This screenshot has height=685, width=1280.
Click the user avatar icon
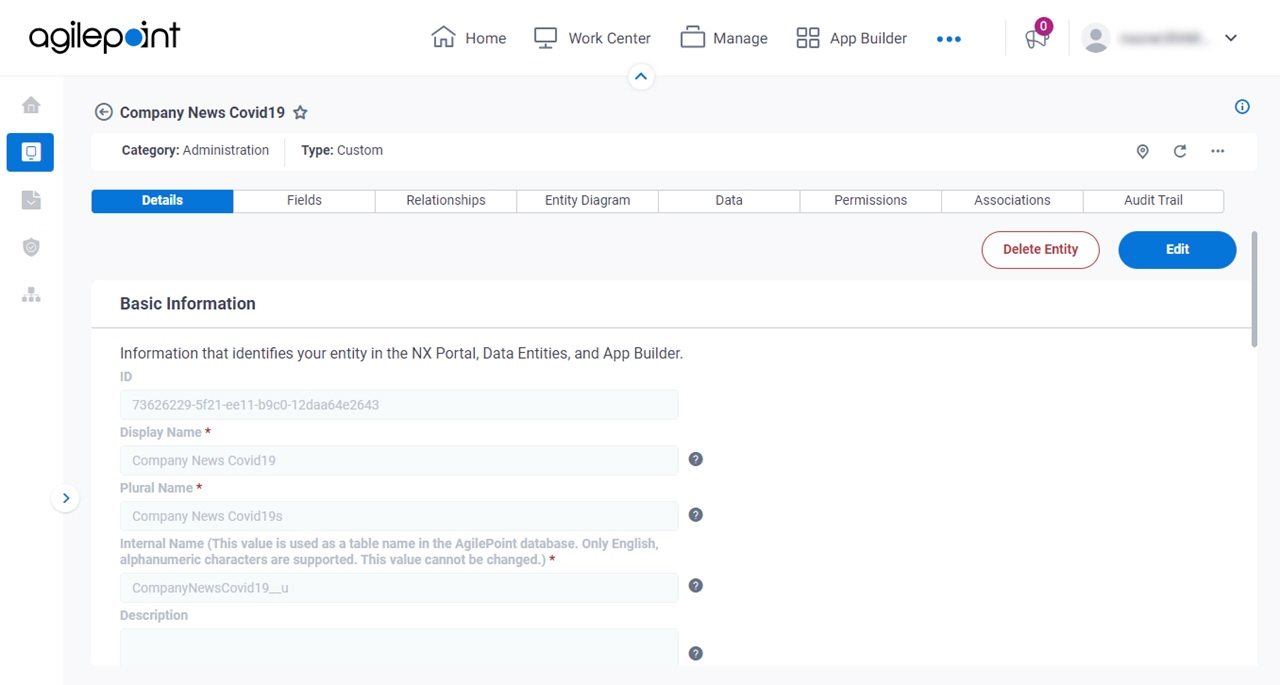coord(1096,38)
